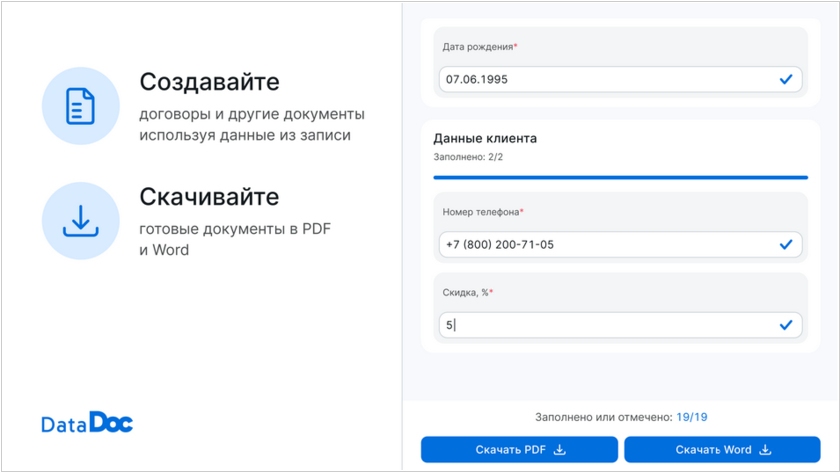
Task: Click into the Номер телефона input
Action: click(600, 244)
